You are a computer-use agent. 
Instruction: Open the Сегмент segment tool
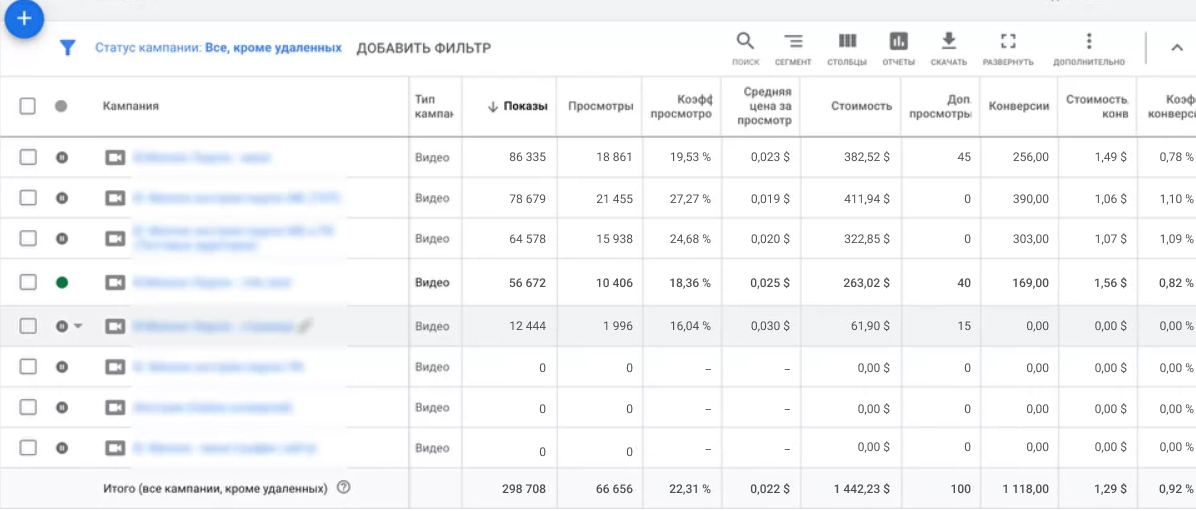(793, 48)
